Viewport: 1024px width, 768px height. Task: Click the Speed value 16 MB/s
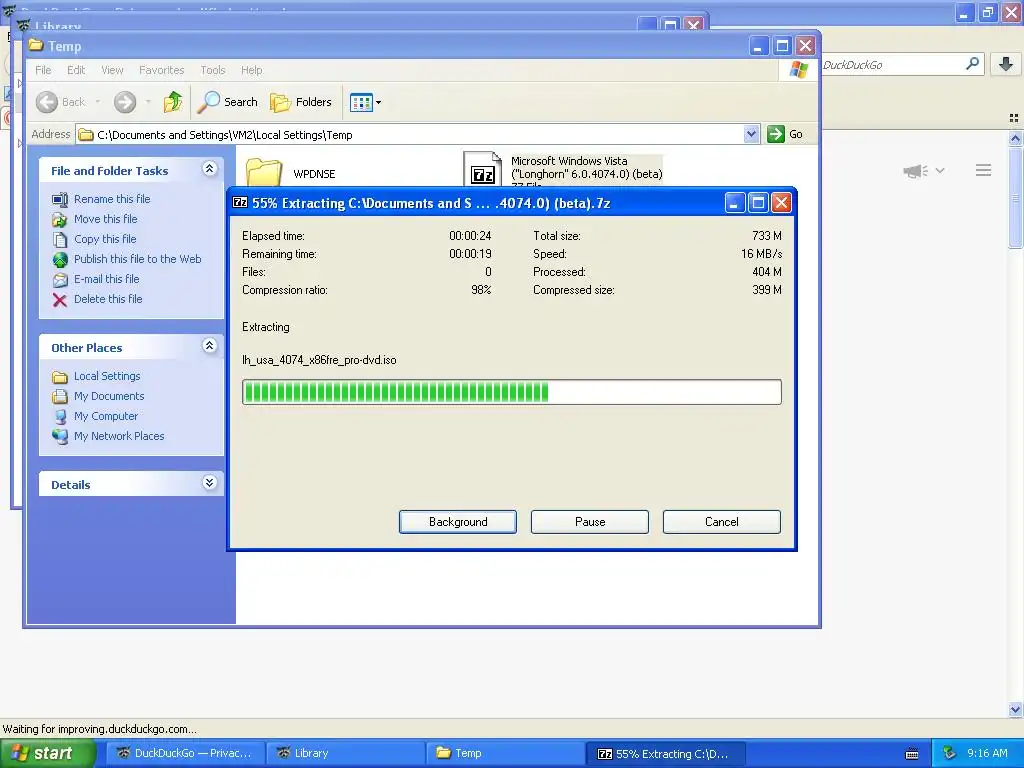pos(761,253)
